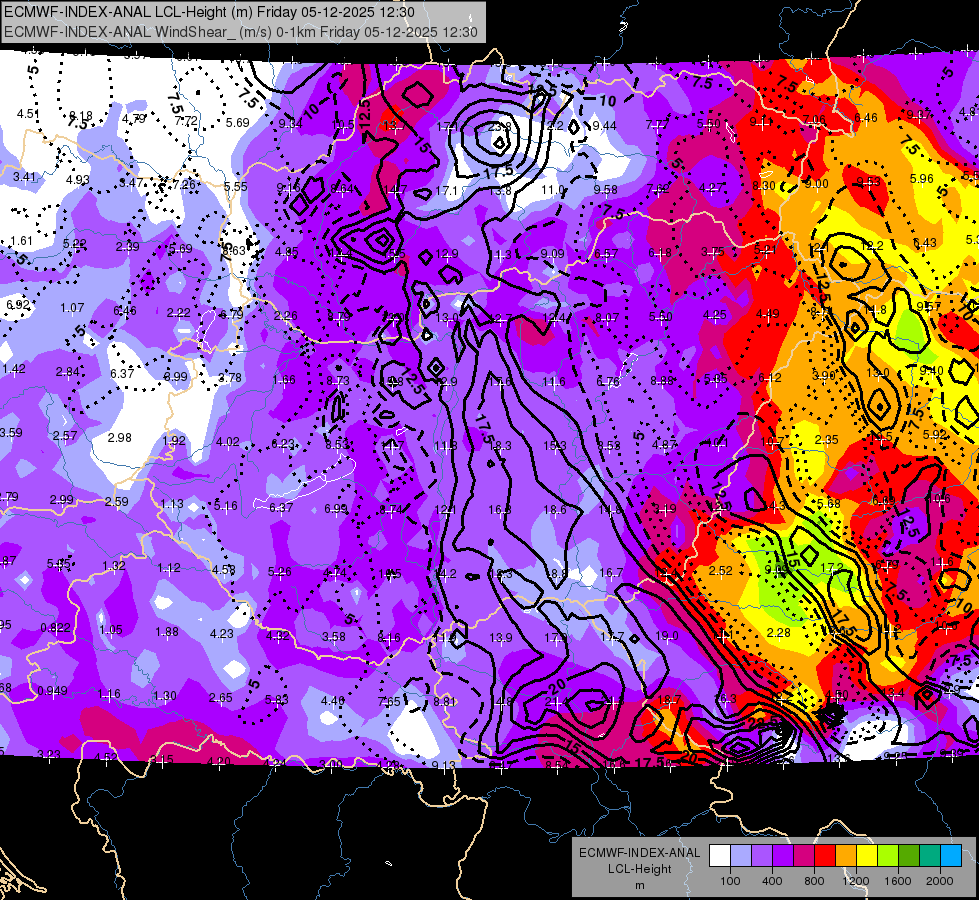Click the grid value 0.949
Image resolution: width=979 pixels, height=900 pixels.
point(52,691)
